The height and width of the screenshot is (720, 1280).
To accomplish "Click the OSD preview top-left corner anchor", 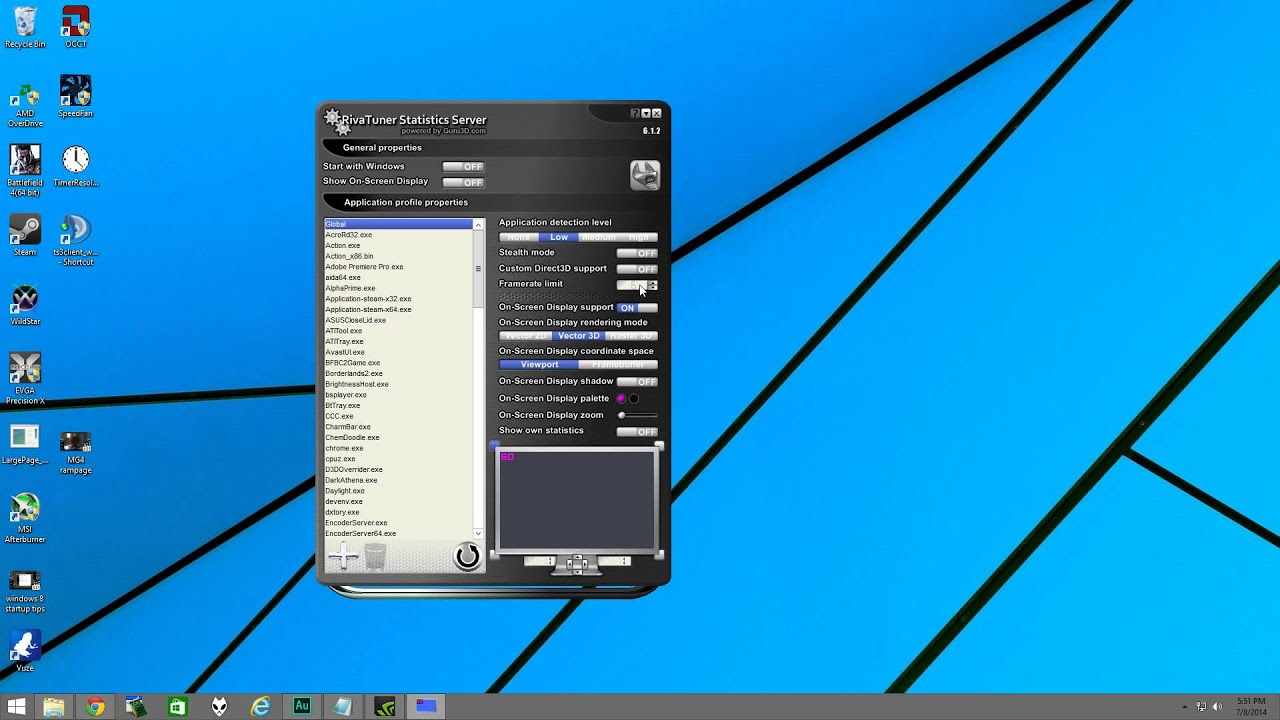I will coord(494,445).
